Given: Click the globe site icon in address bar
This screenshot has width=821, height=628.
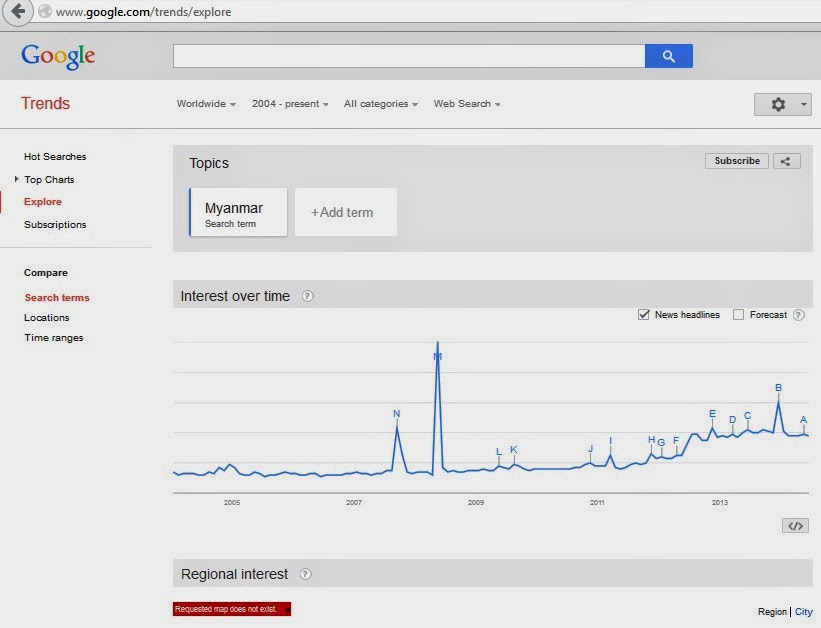Looking at the screenshot, I should point(46,11).
